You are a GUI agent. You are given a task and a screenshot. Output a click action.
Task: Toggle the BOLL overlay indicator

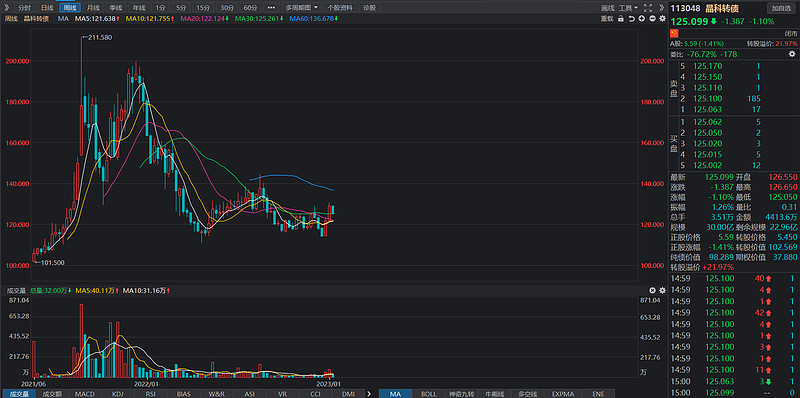(428, 393)
